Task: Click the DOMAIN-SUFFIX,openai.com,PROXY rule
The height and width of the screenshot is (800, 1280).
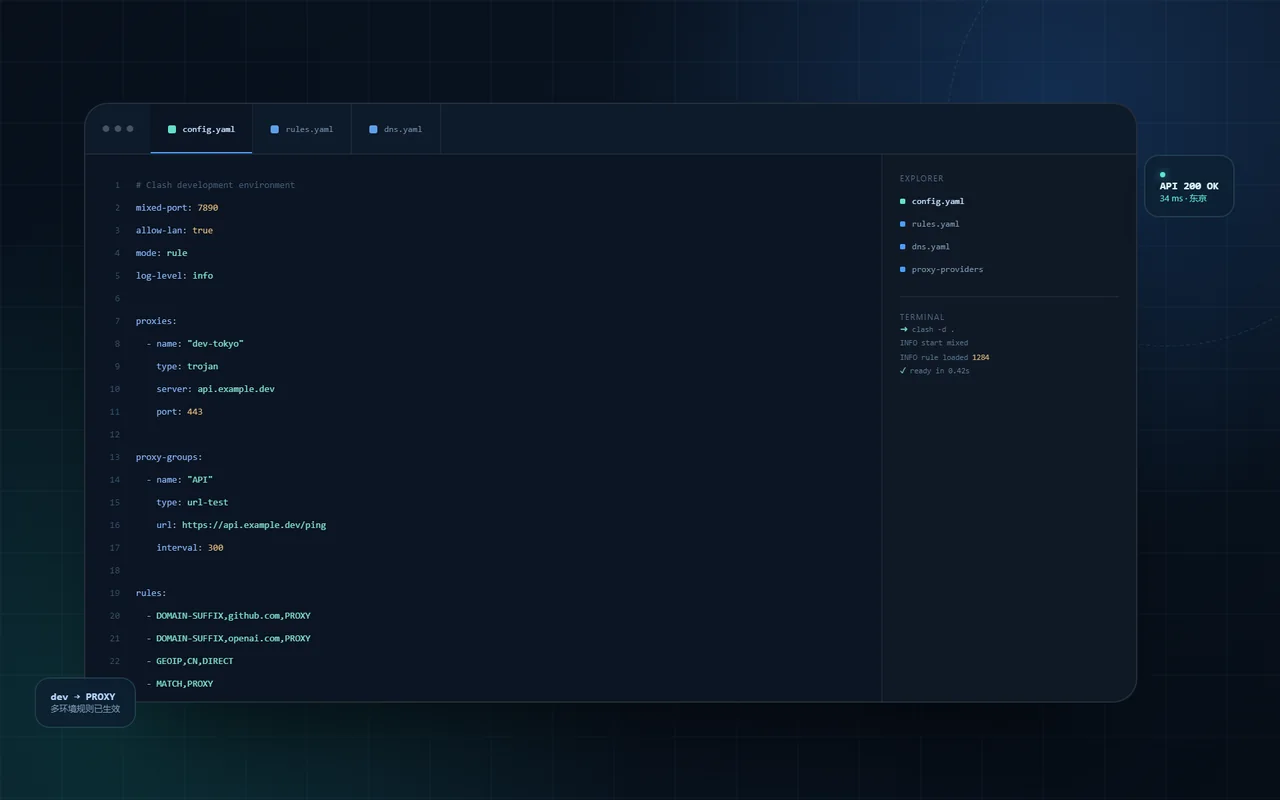Action: [228, 638]
